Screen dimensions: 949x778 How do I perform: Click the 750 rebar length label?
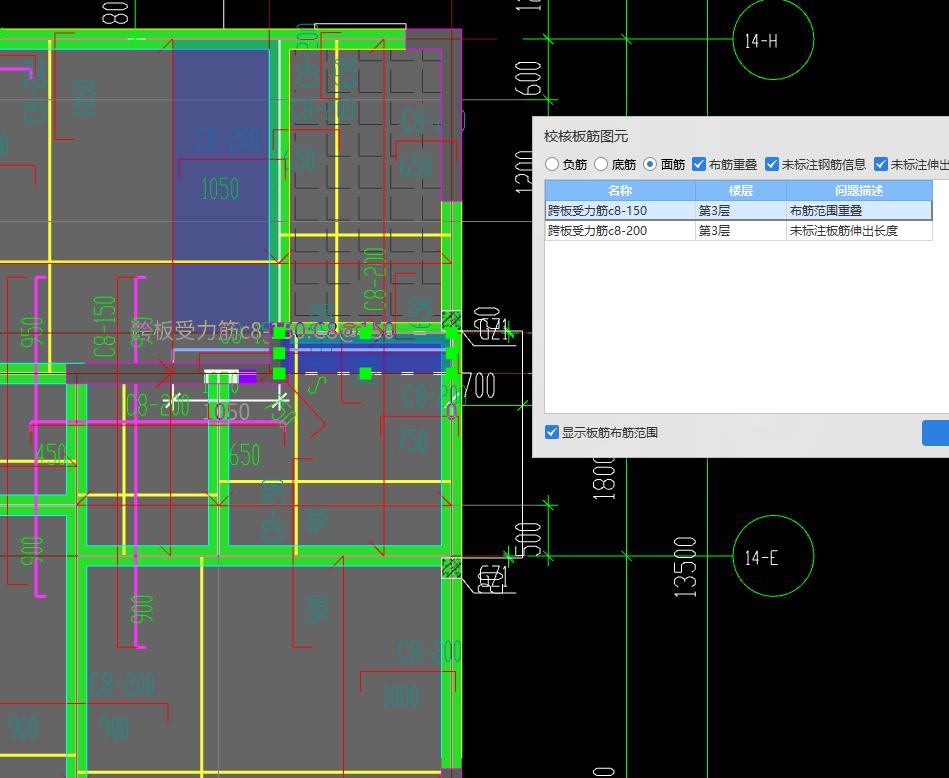point(412,441)
